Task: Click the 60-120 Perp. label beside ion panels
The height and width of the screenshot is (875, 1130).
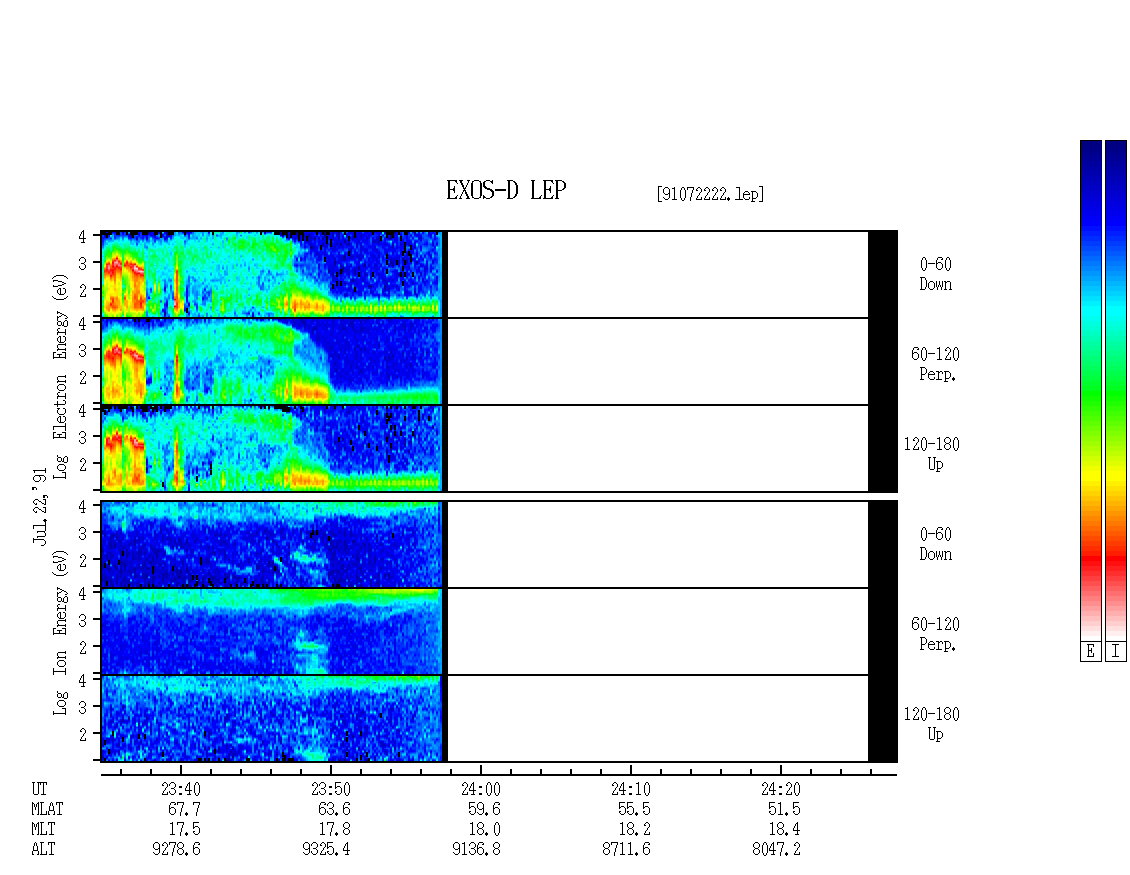Action: coord(935,634)
